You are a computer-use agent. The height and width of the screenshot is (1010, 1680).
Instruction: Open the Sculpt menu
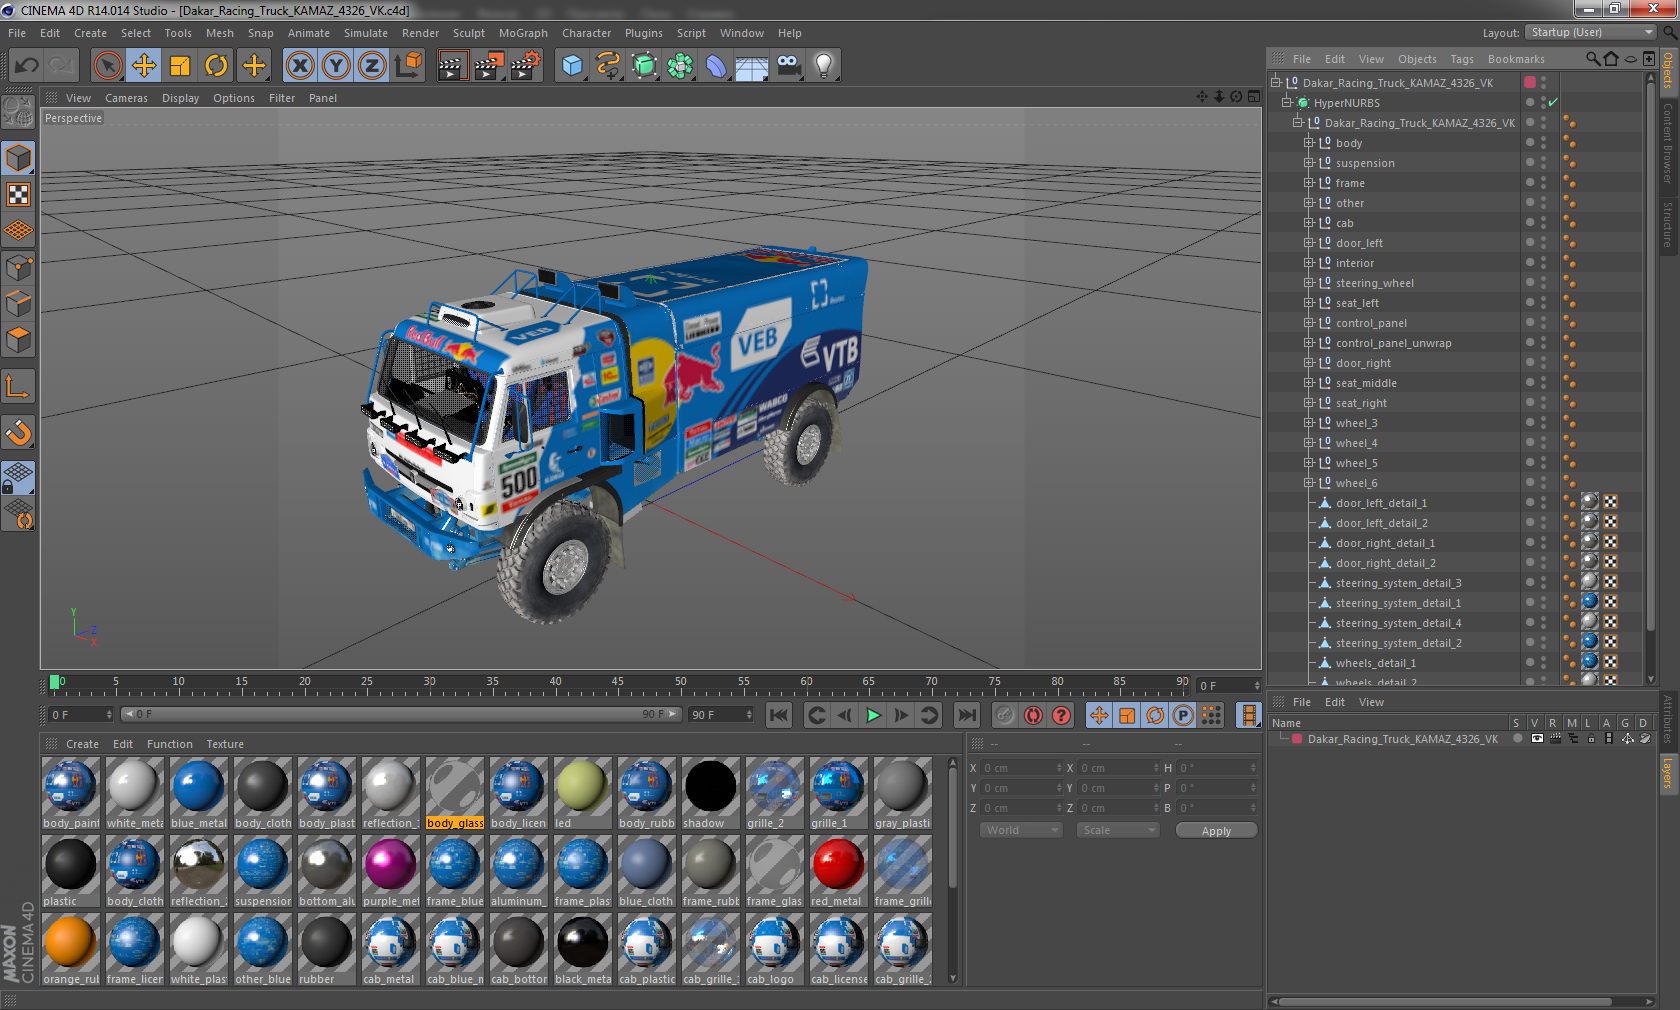[x=468, y=33]
